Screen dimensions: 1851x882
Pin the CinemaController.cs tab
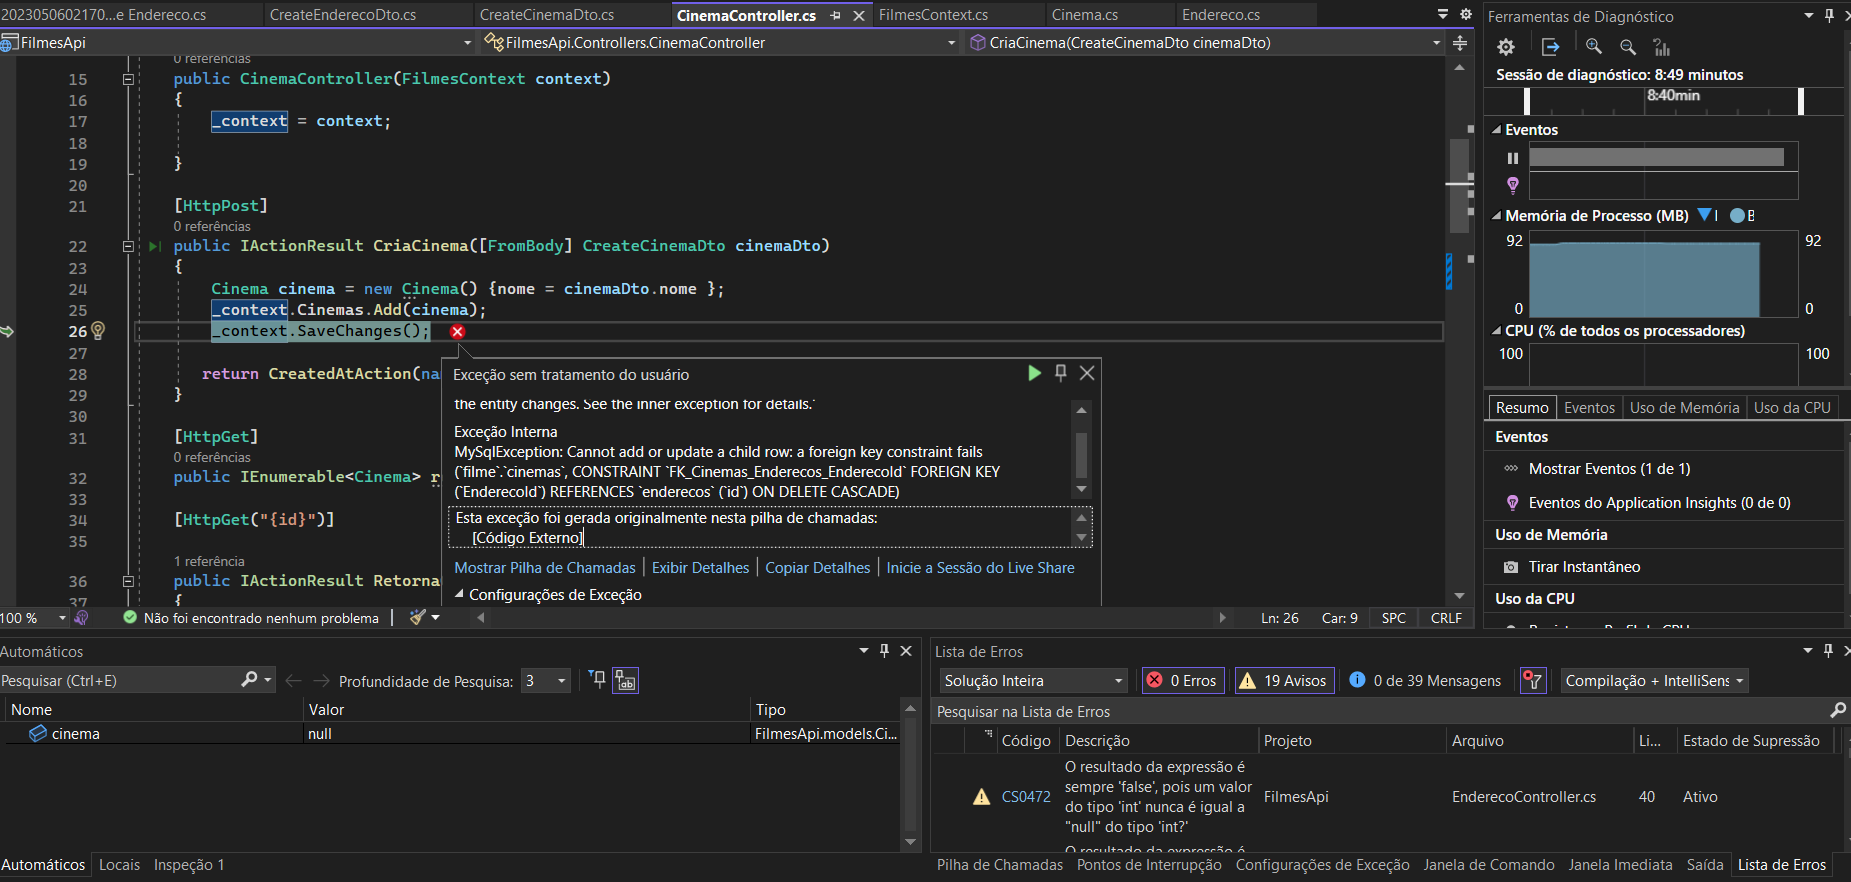point(835,16)
